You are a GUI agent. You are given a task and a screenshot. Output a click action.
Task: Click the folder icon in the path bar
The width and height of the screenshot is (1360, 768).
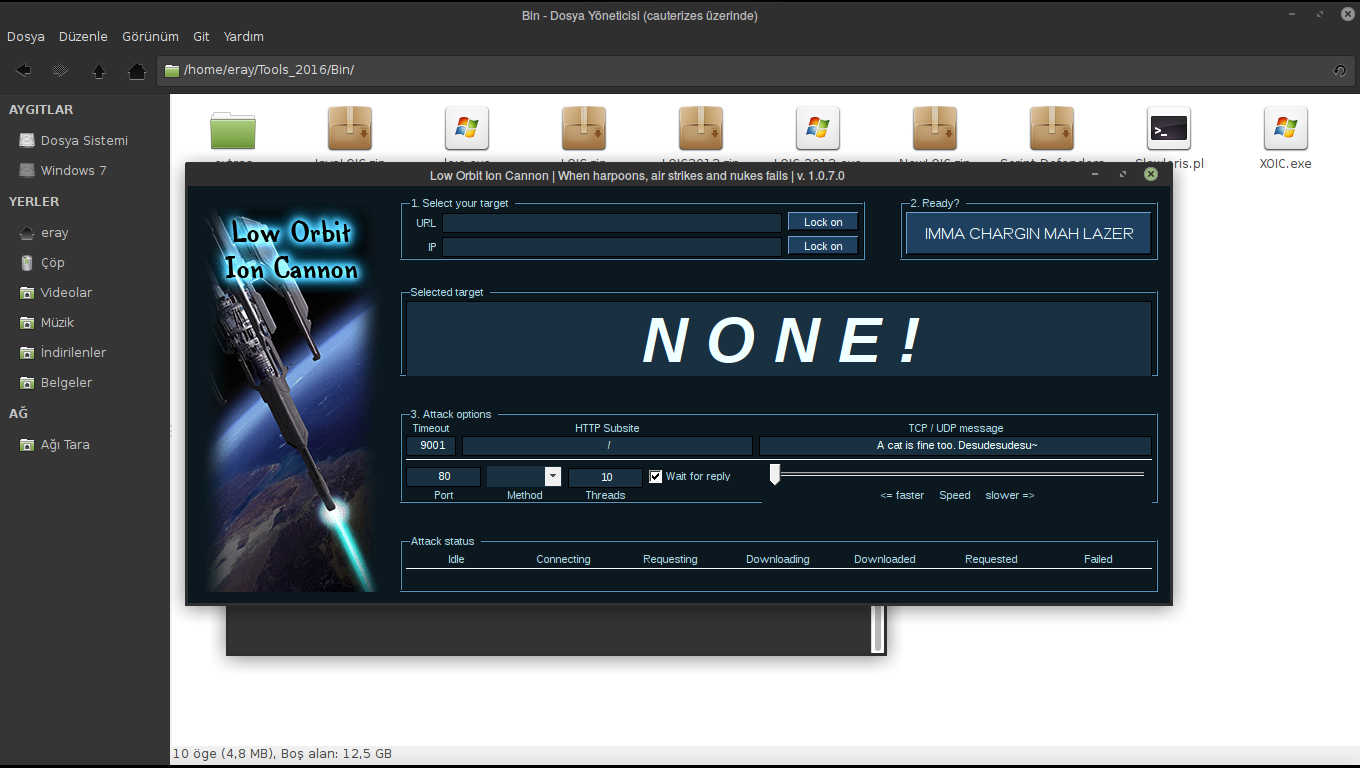coord(172,70)
